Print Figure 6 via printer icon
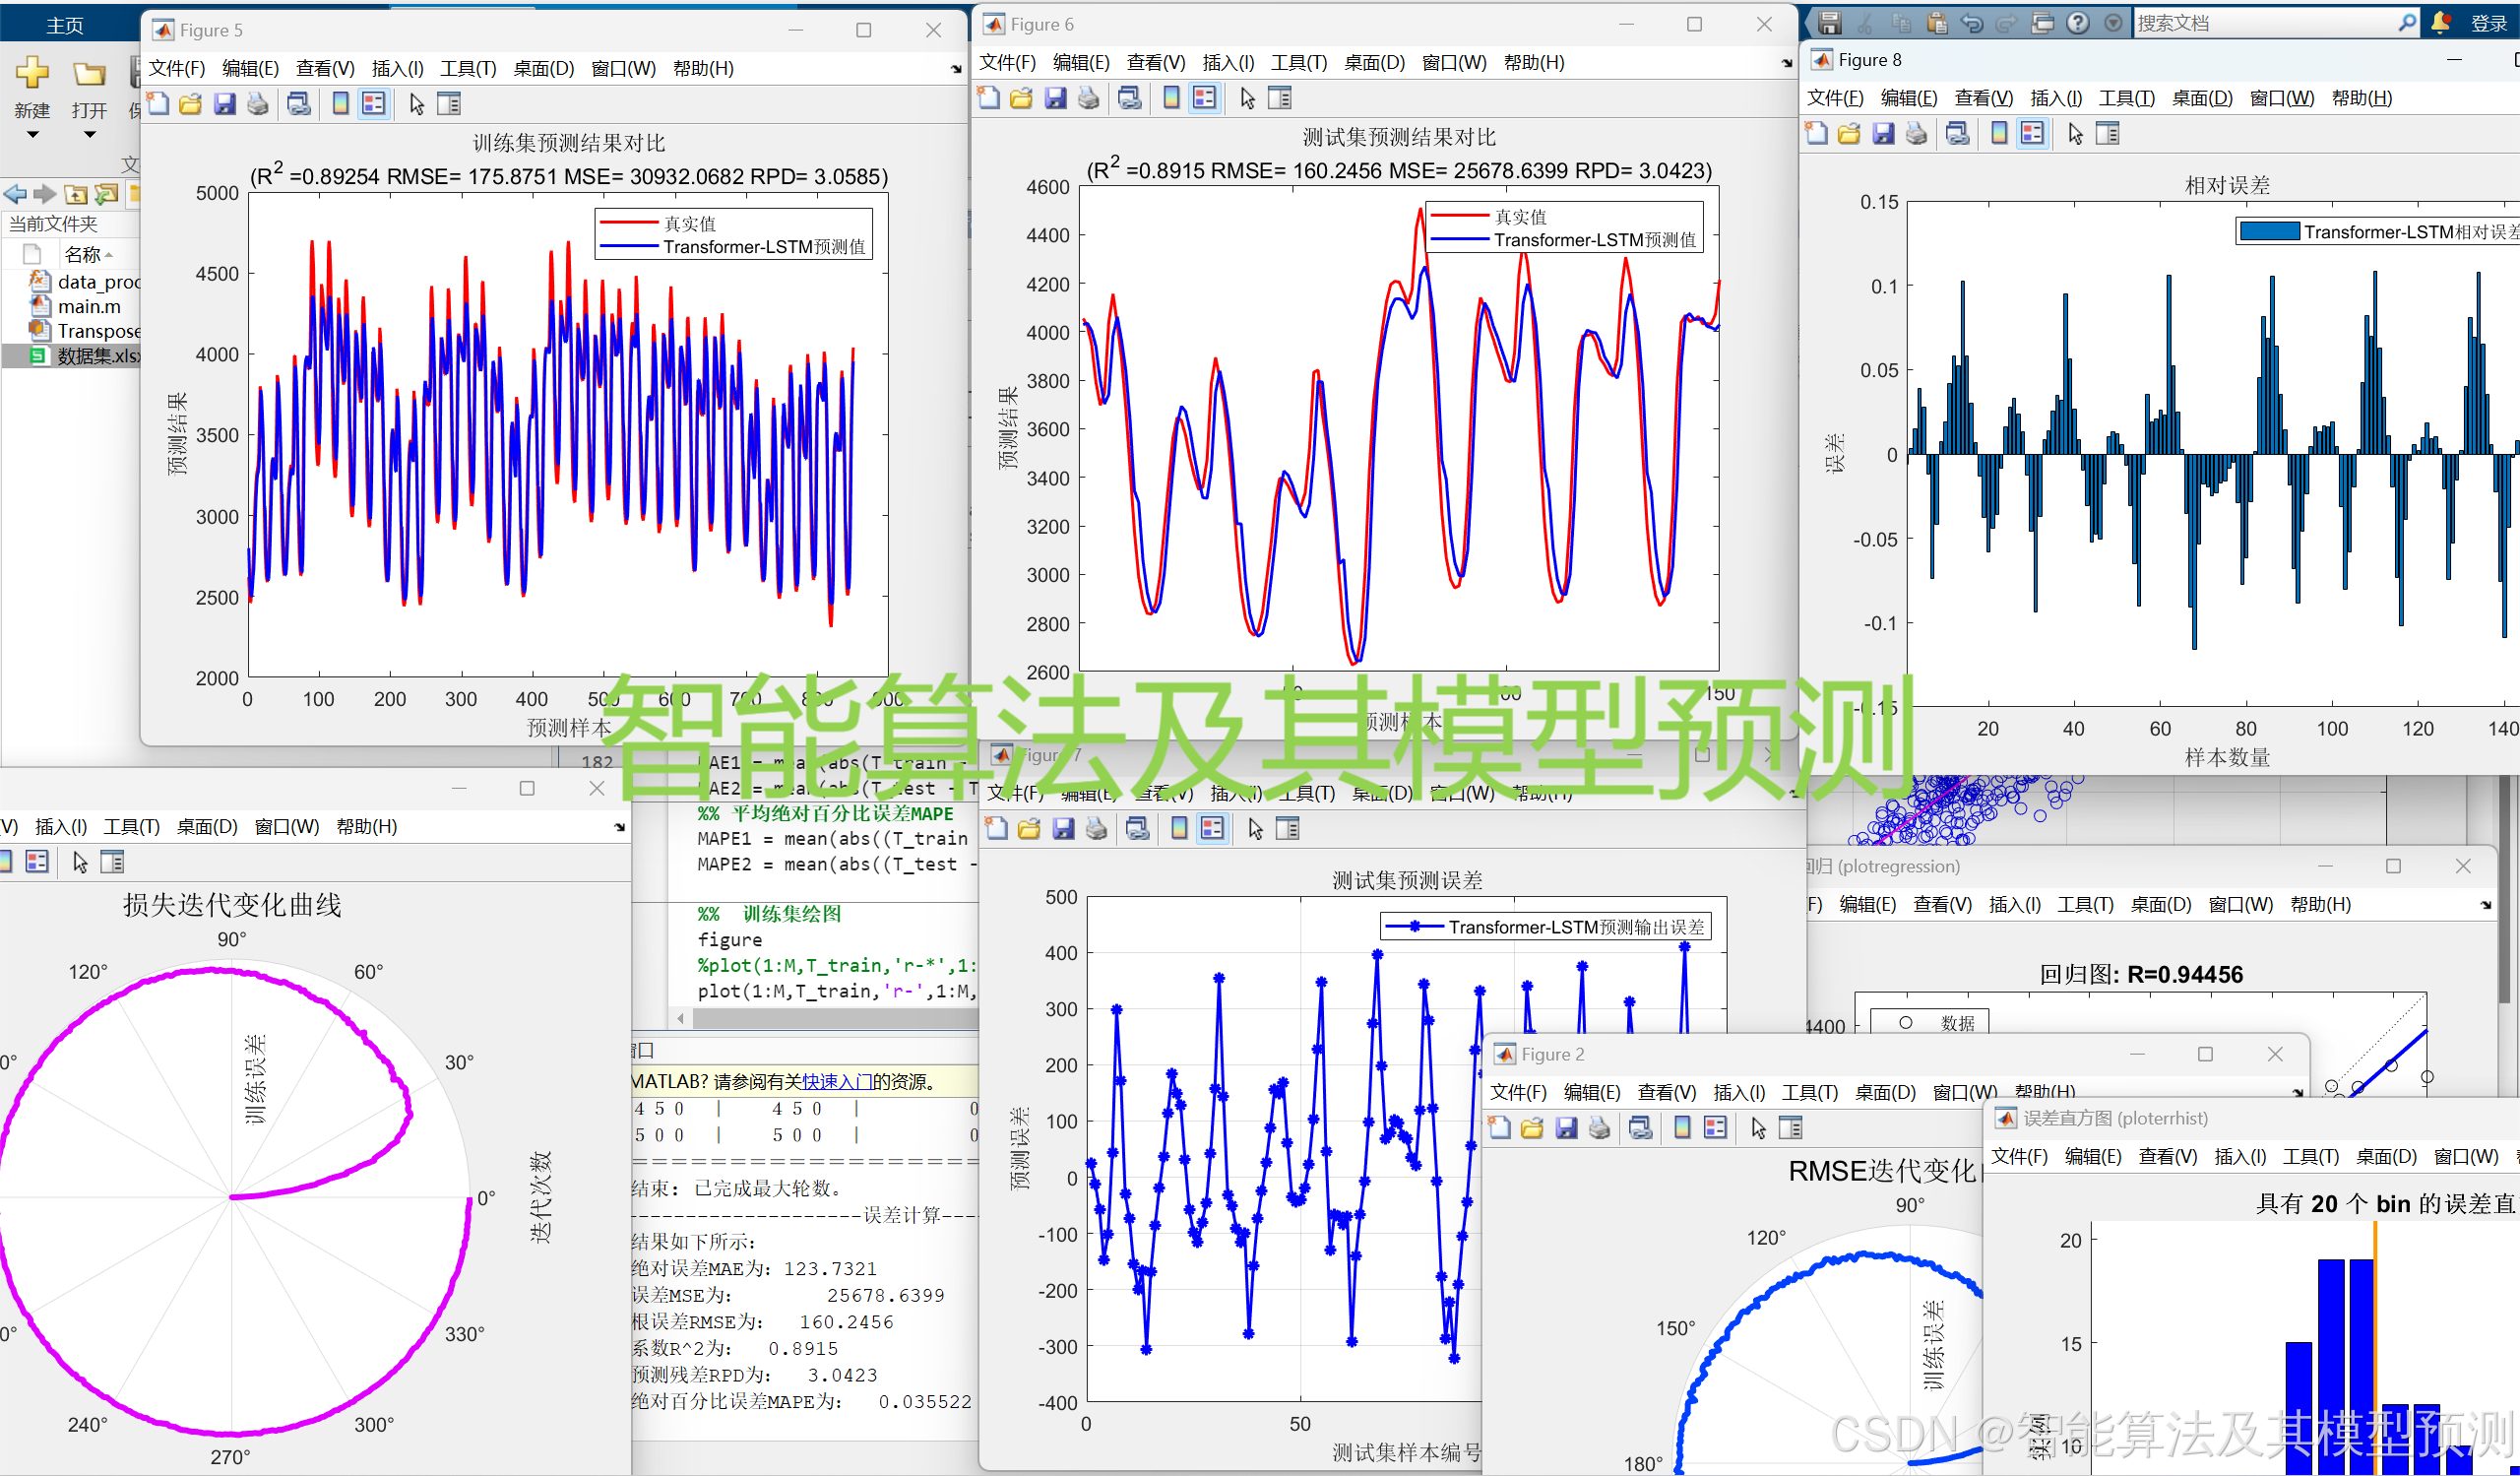The image size is (2520, 1476). click(x=1090, y=97)
